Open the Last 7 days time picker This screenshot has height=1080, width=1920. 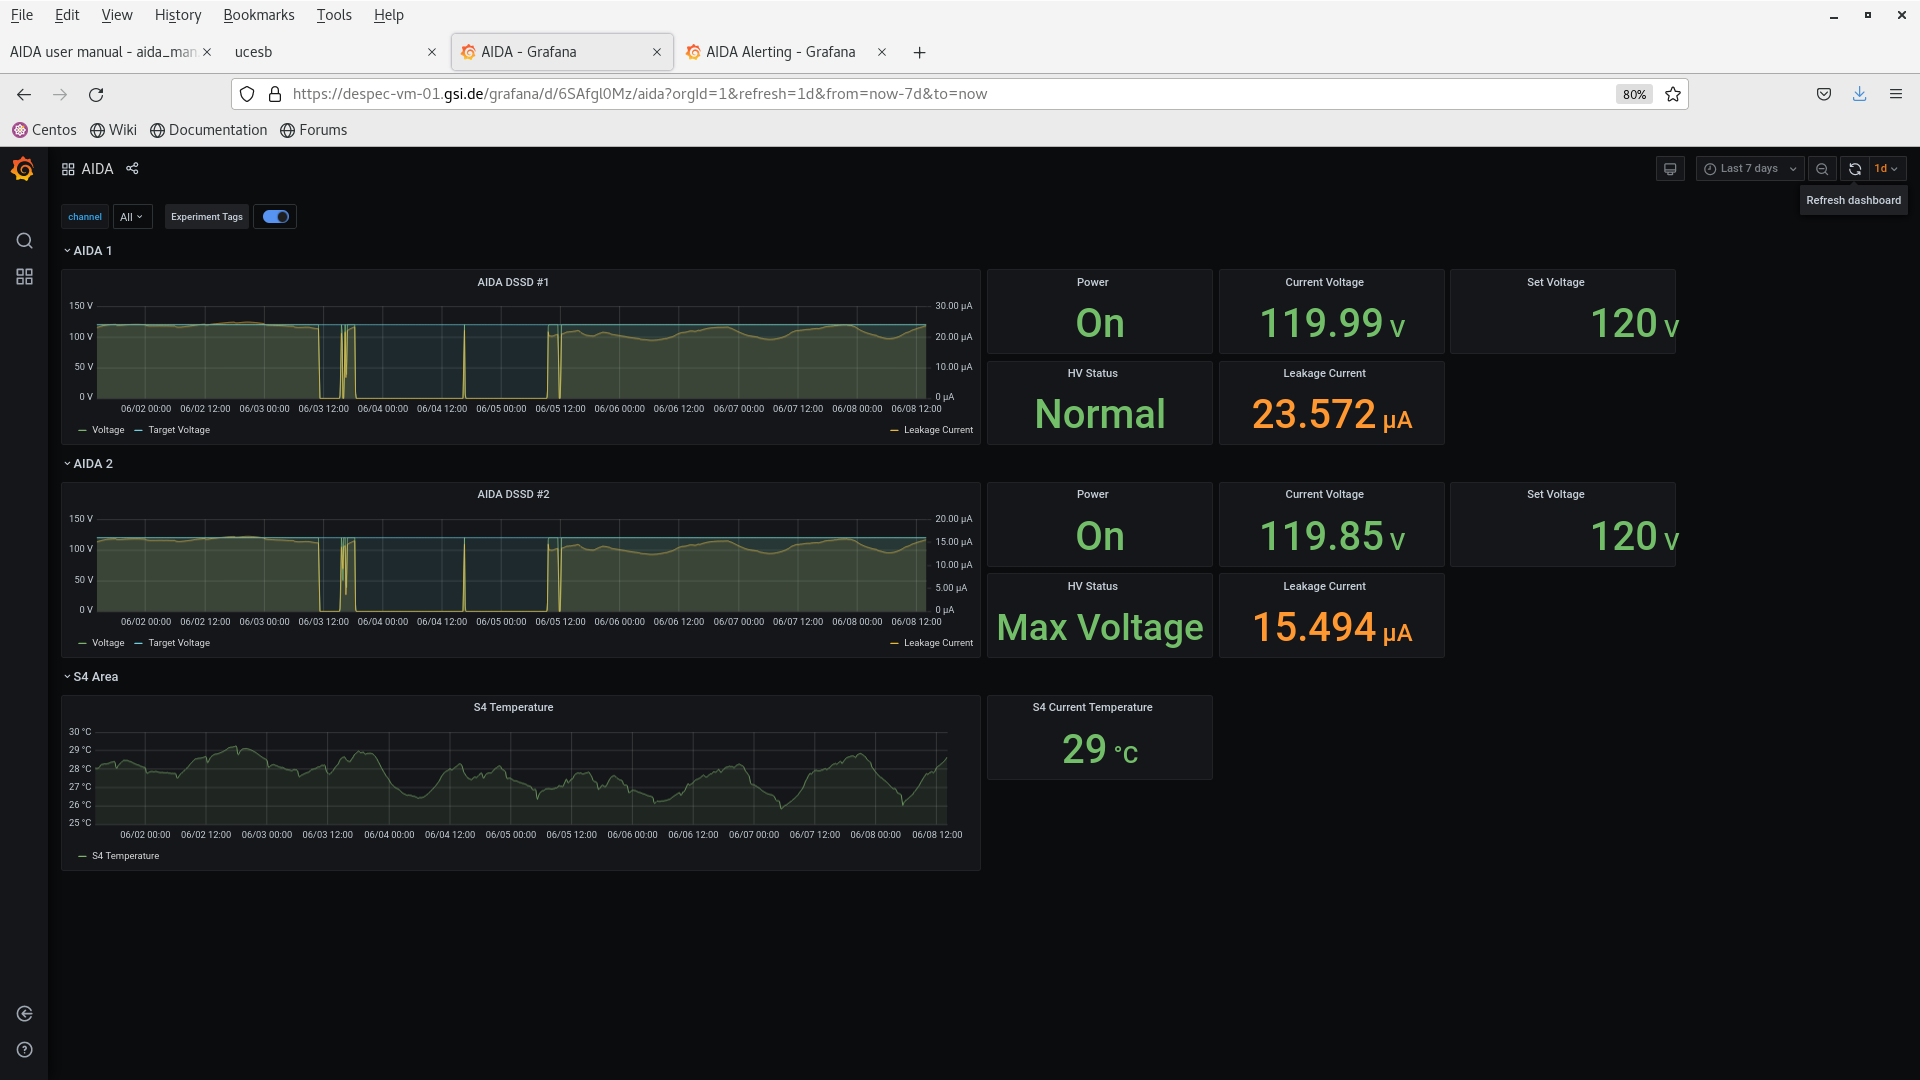[x=1750, y=169]
